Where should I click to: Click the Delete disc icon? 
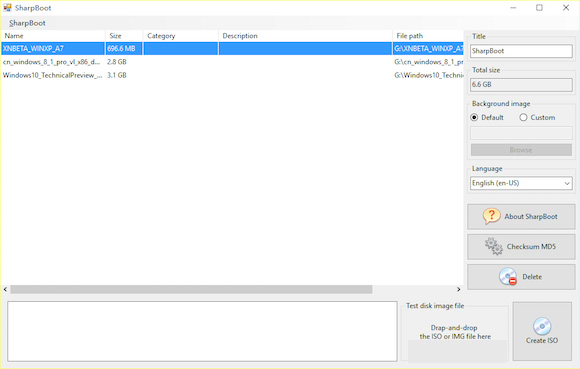point(508,277)
